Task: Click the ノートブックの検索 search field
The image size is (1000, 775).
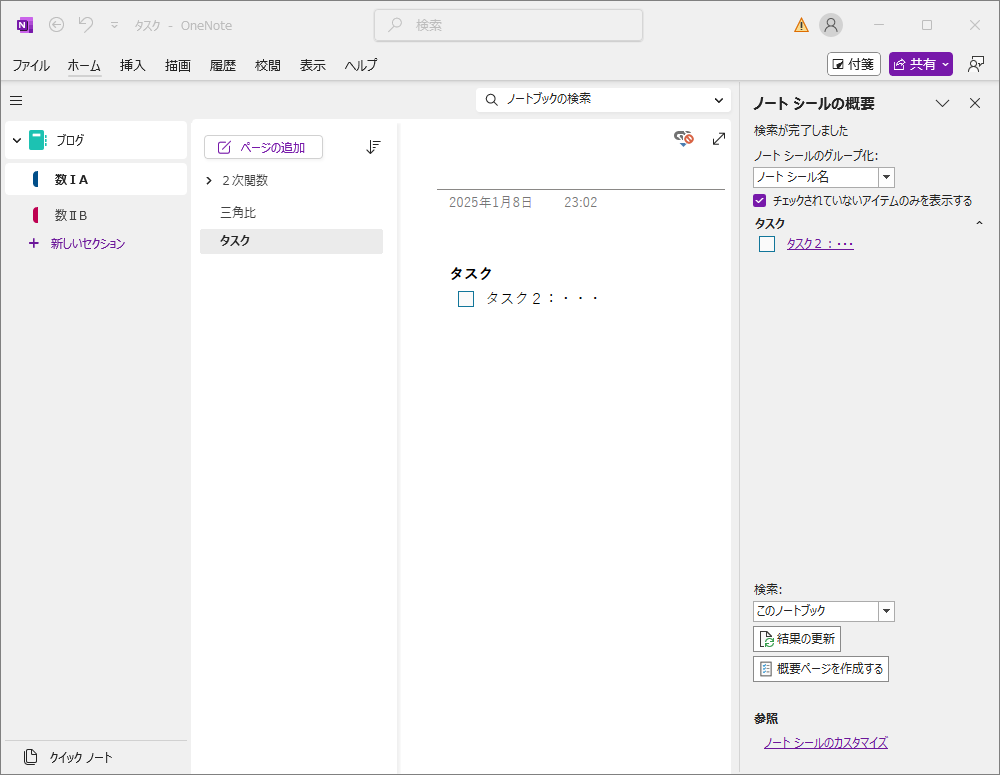Action: tap(600, 99)
